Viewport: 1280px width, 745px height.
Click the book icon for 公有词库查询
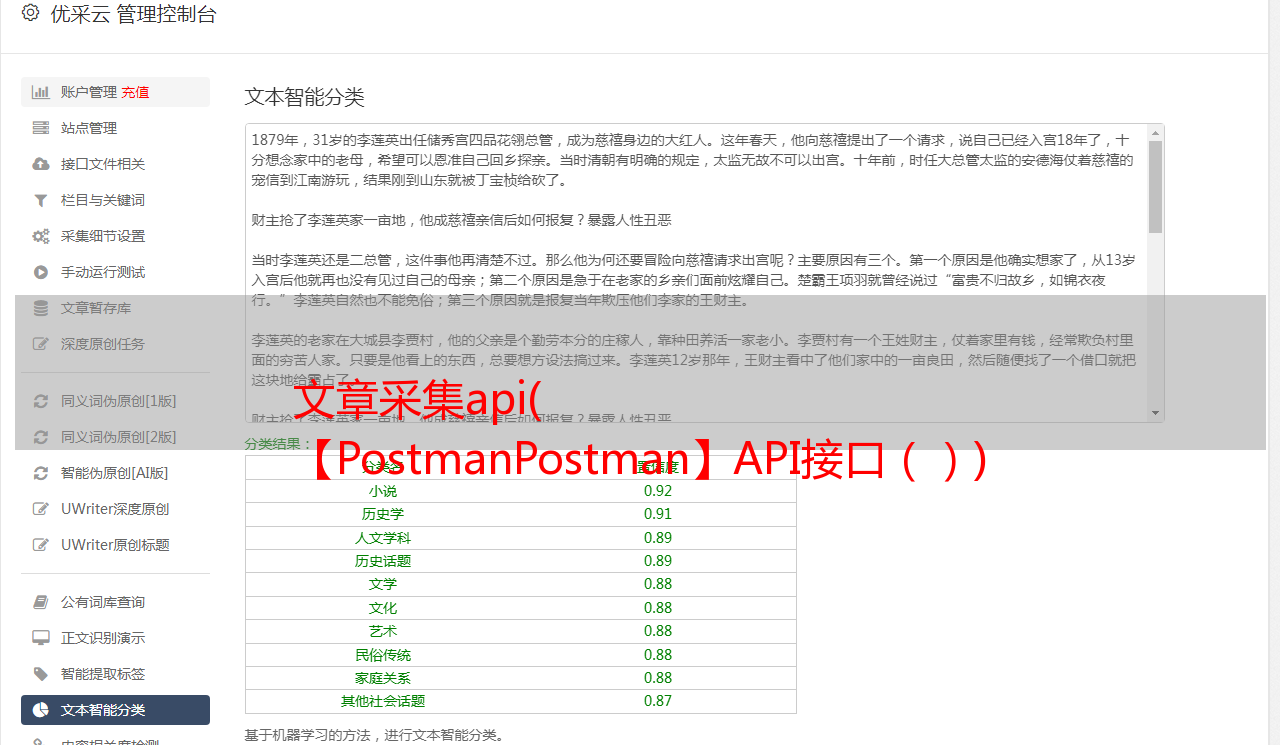pyautogui.click(x=41, y=602)
